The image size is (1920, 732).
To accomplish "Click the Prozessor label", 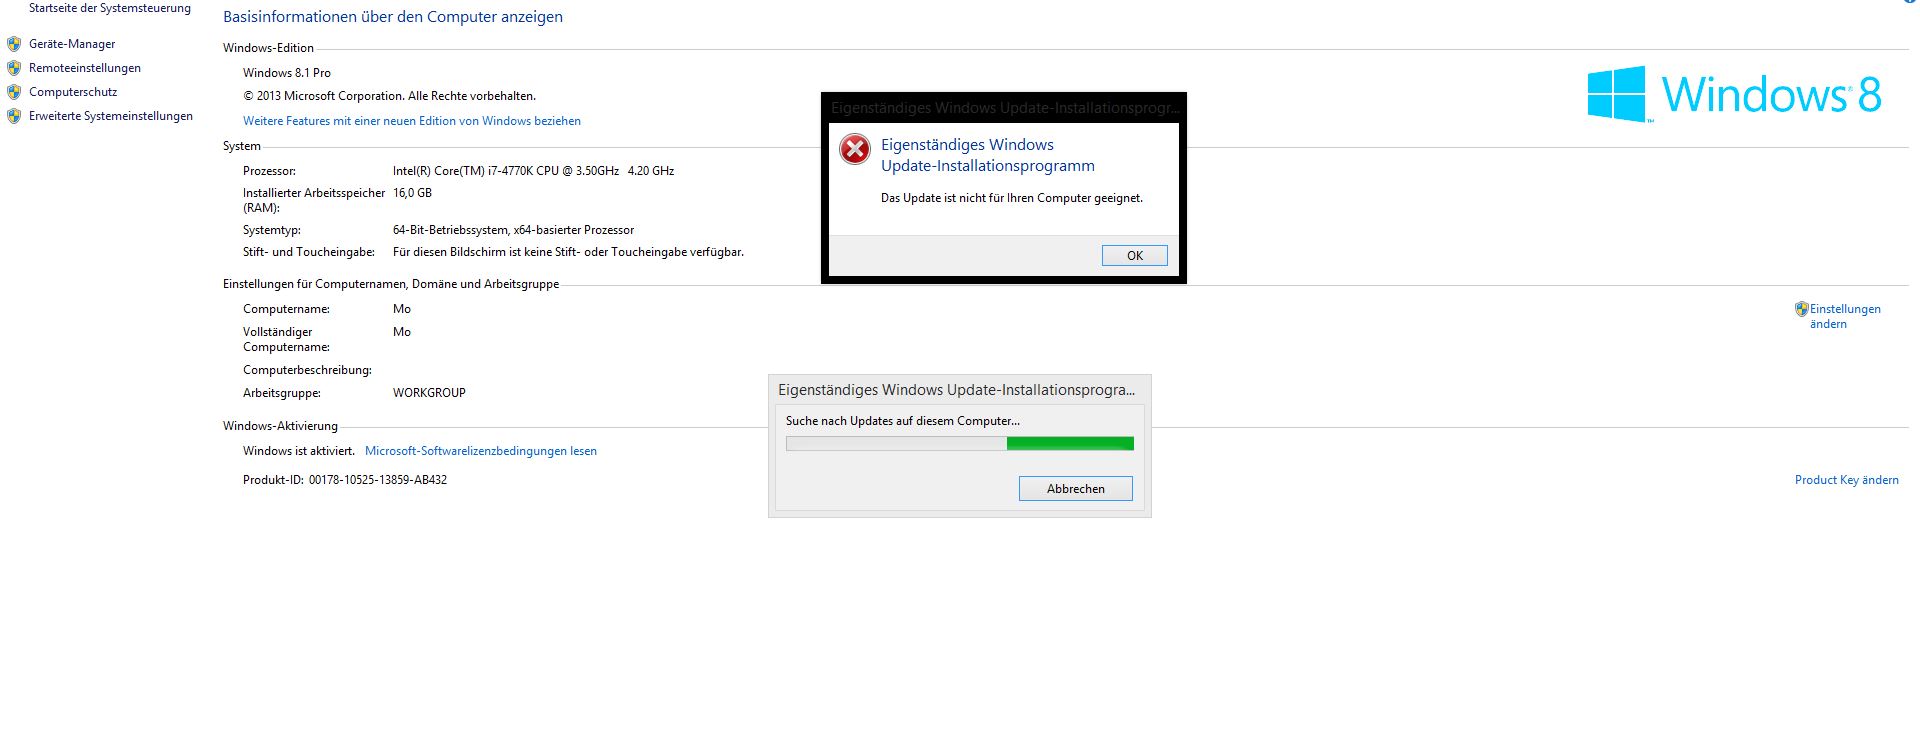I will pos(269,171).
